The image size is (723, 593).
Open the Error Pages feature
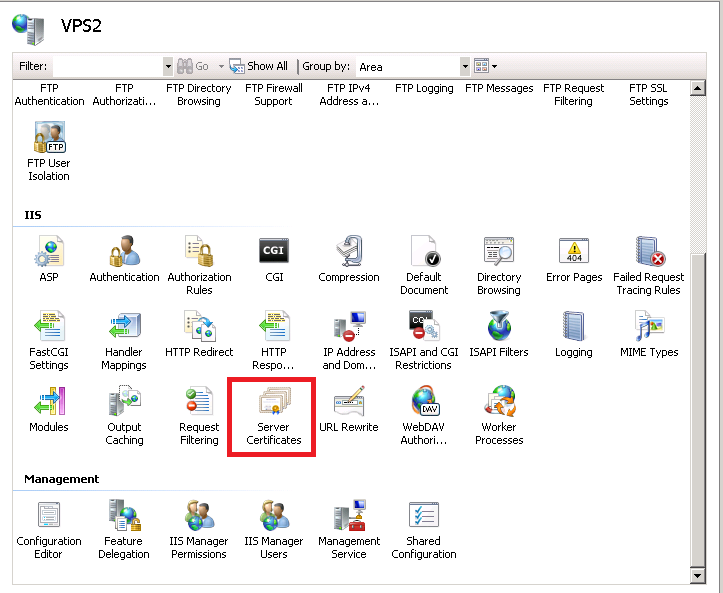(x=574, y=258)
